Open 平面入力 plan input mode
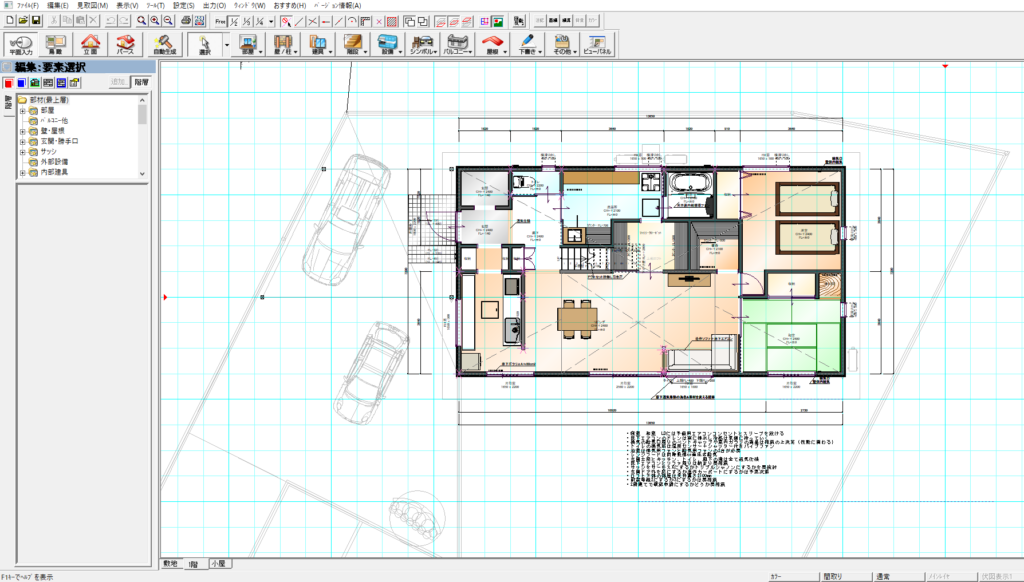This screenshot has height=582, width=1024. point(21,44)
